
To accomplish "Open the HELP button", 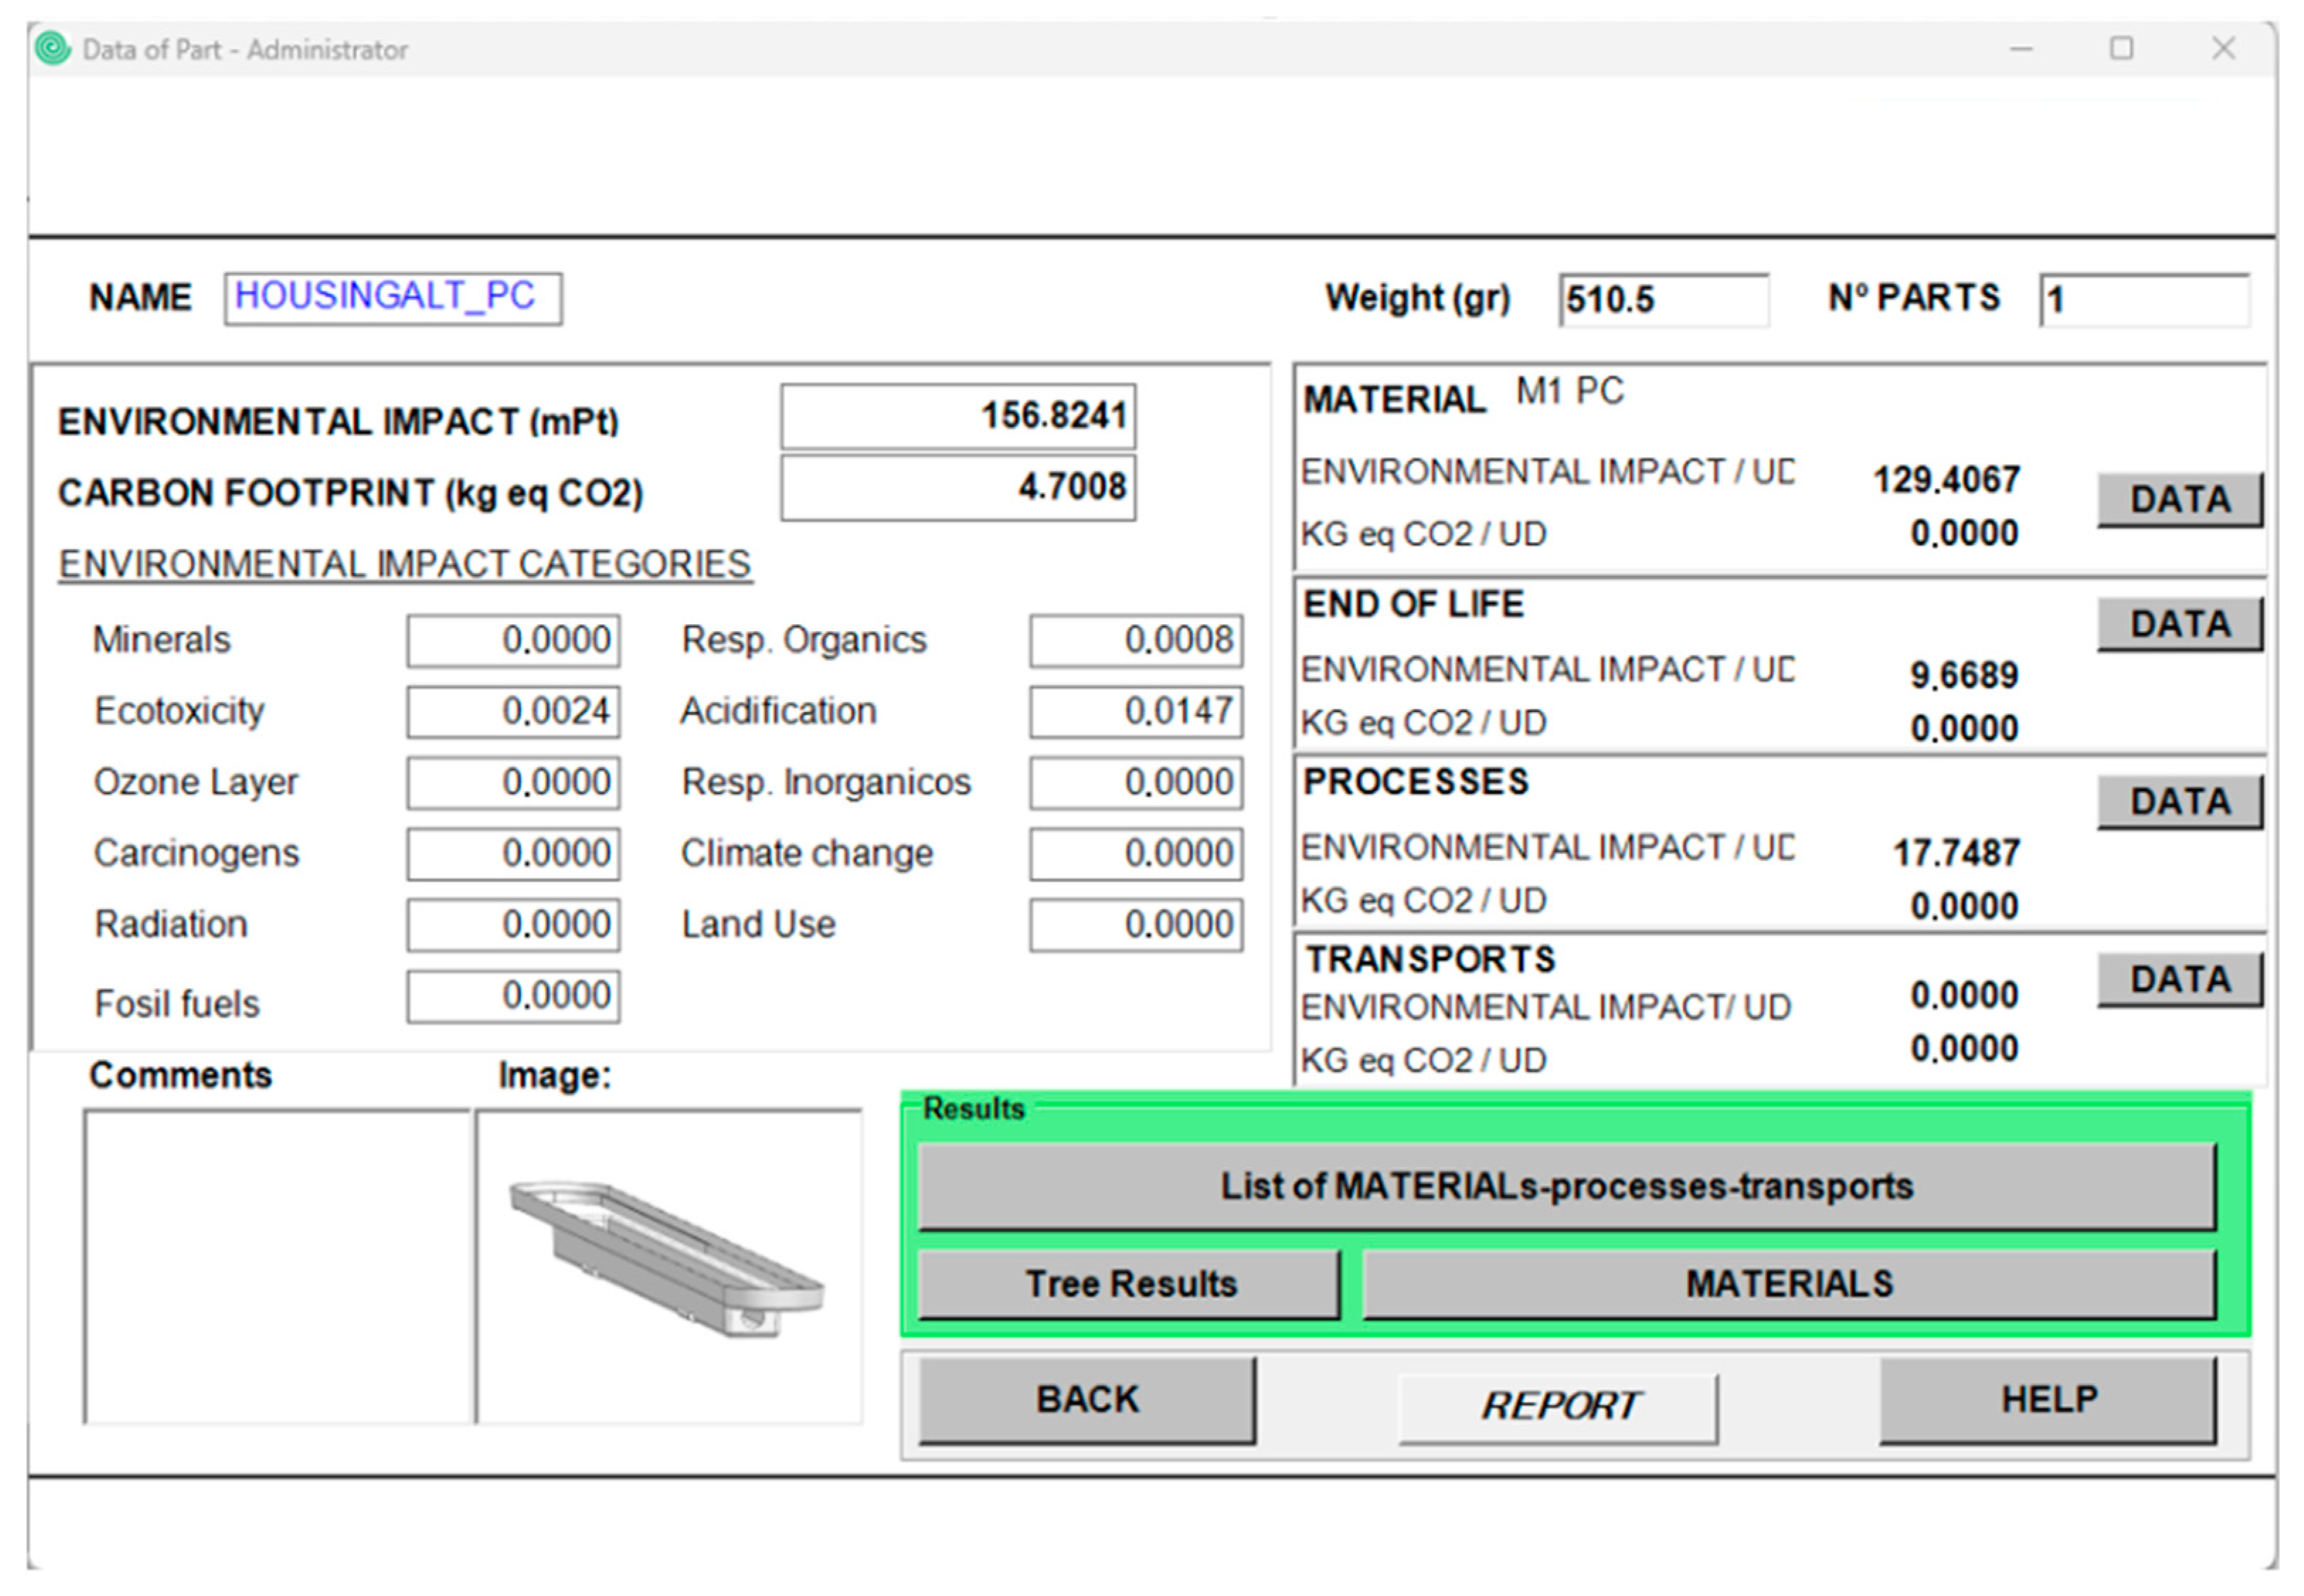I will [x=2048, y=1399].
